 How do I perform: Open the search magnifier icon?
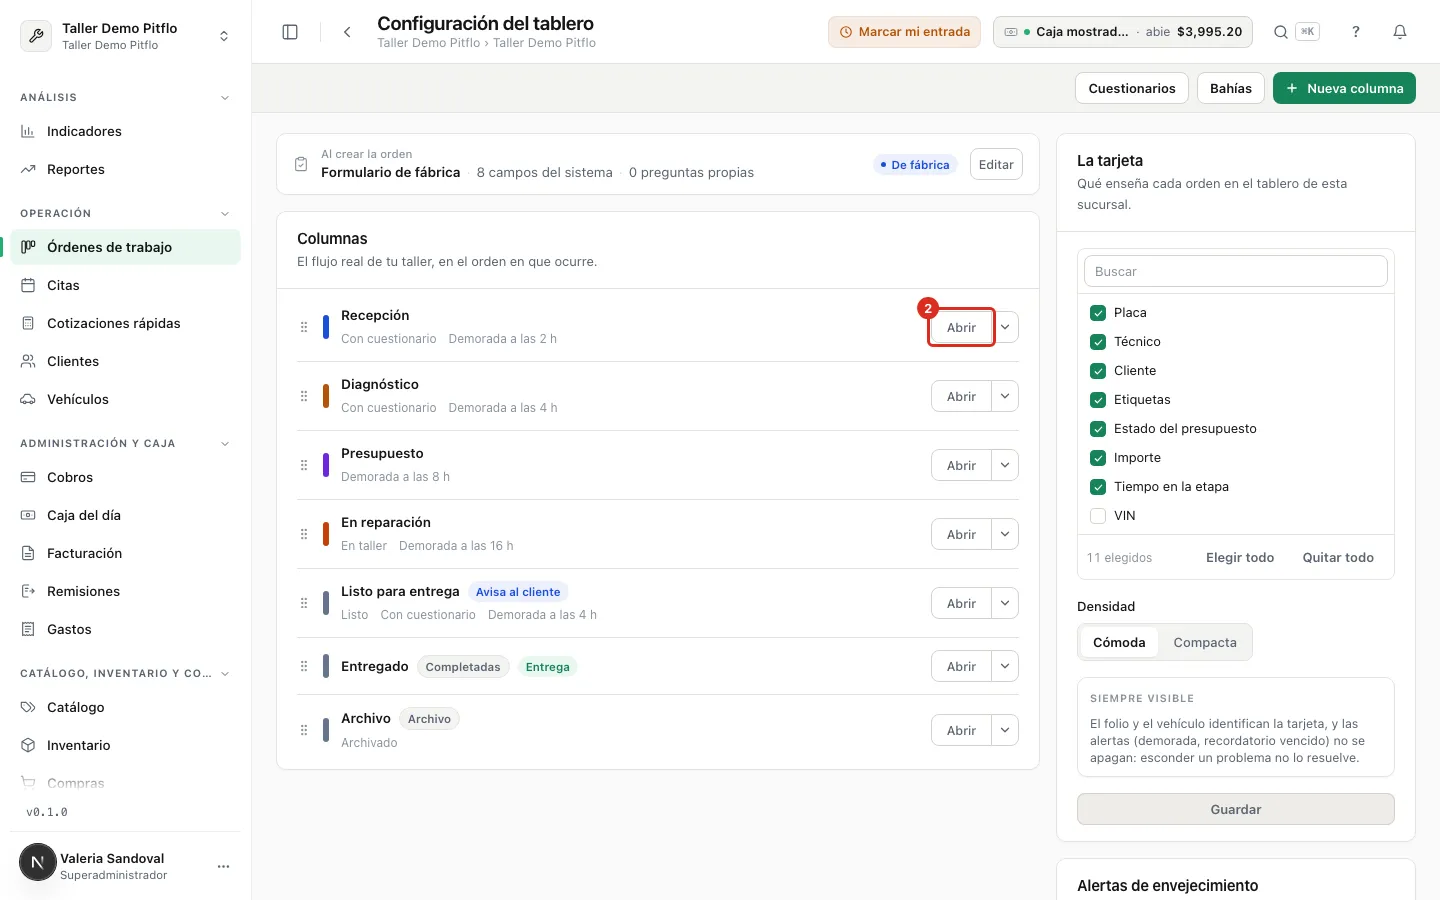[1280, 32]
